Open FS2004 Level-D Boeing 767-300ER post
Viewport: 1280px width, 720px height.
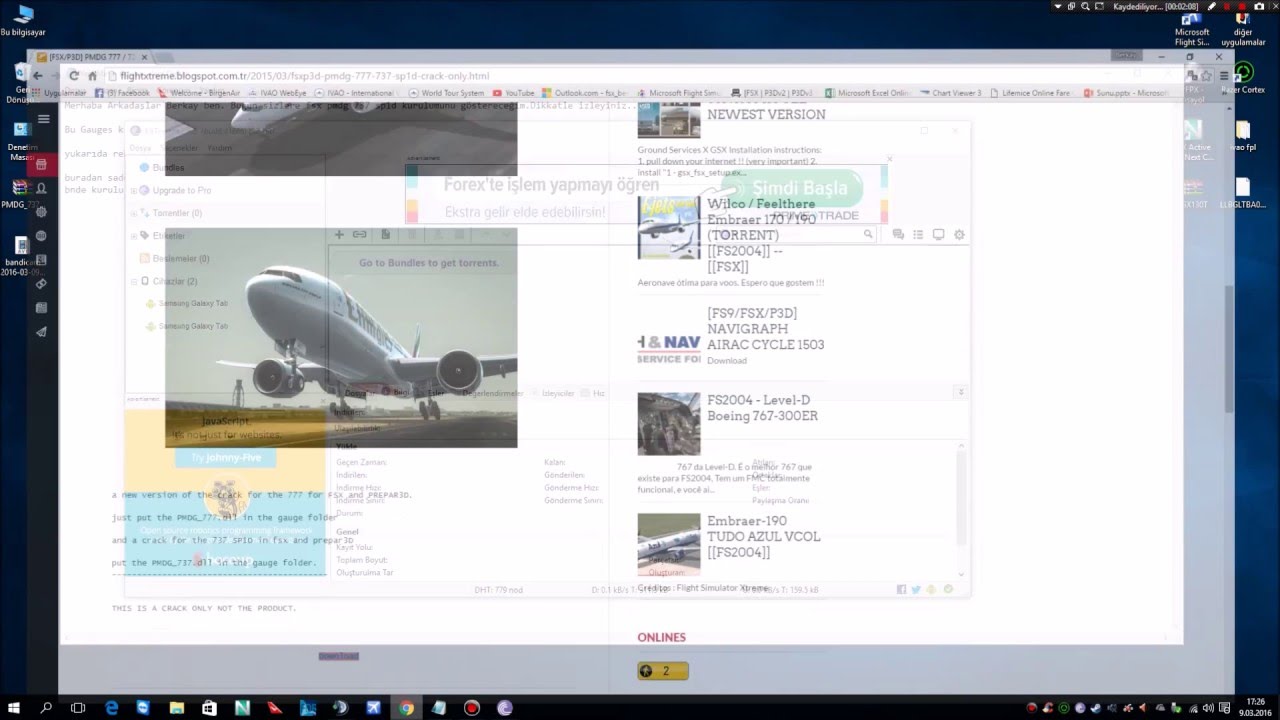tap(762, 407)
